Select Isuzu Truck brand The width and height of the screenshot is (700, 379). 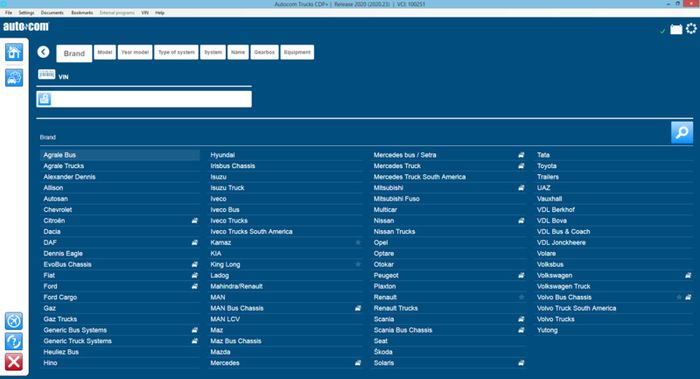(285, 188)
